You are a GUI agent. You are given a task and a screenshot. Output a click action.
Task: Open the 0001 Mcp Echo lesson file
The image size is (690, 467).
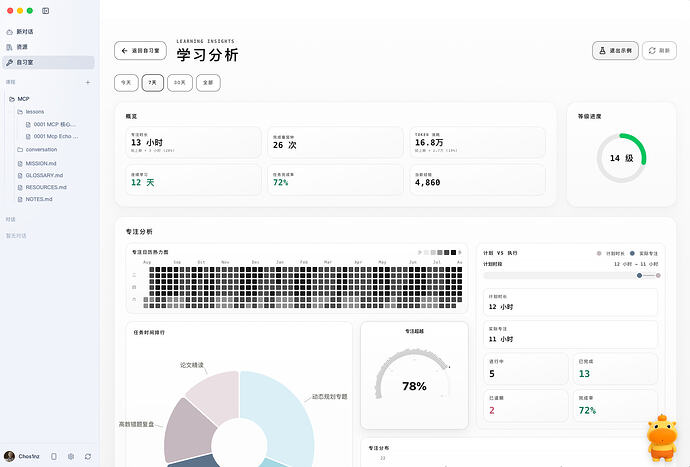click(x=56, y=136)
